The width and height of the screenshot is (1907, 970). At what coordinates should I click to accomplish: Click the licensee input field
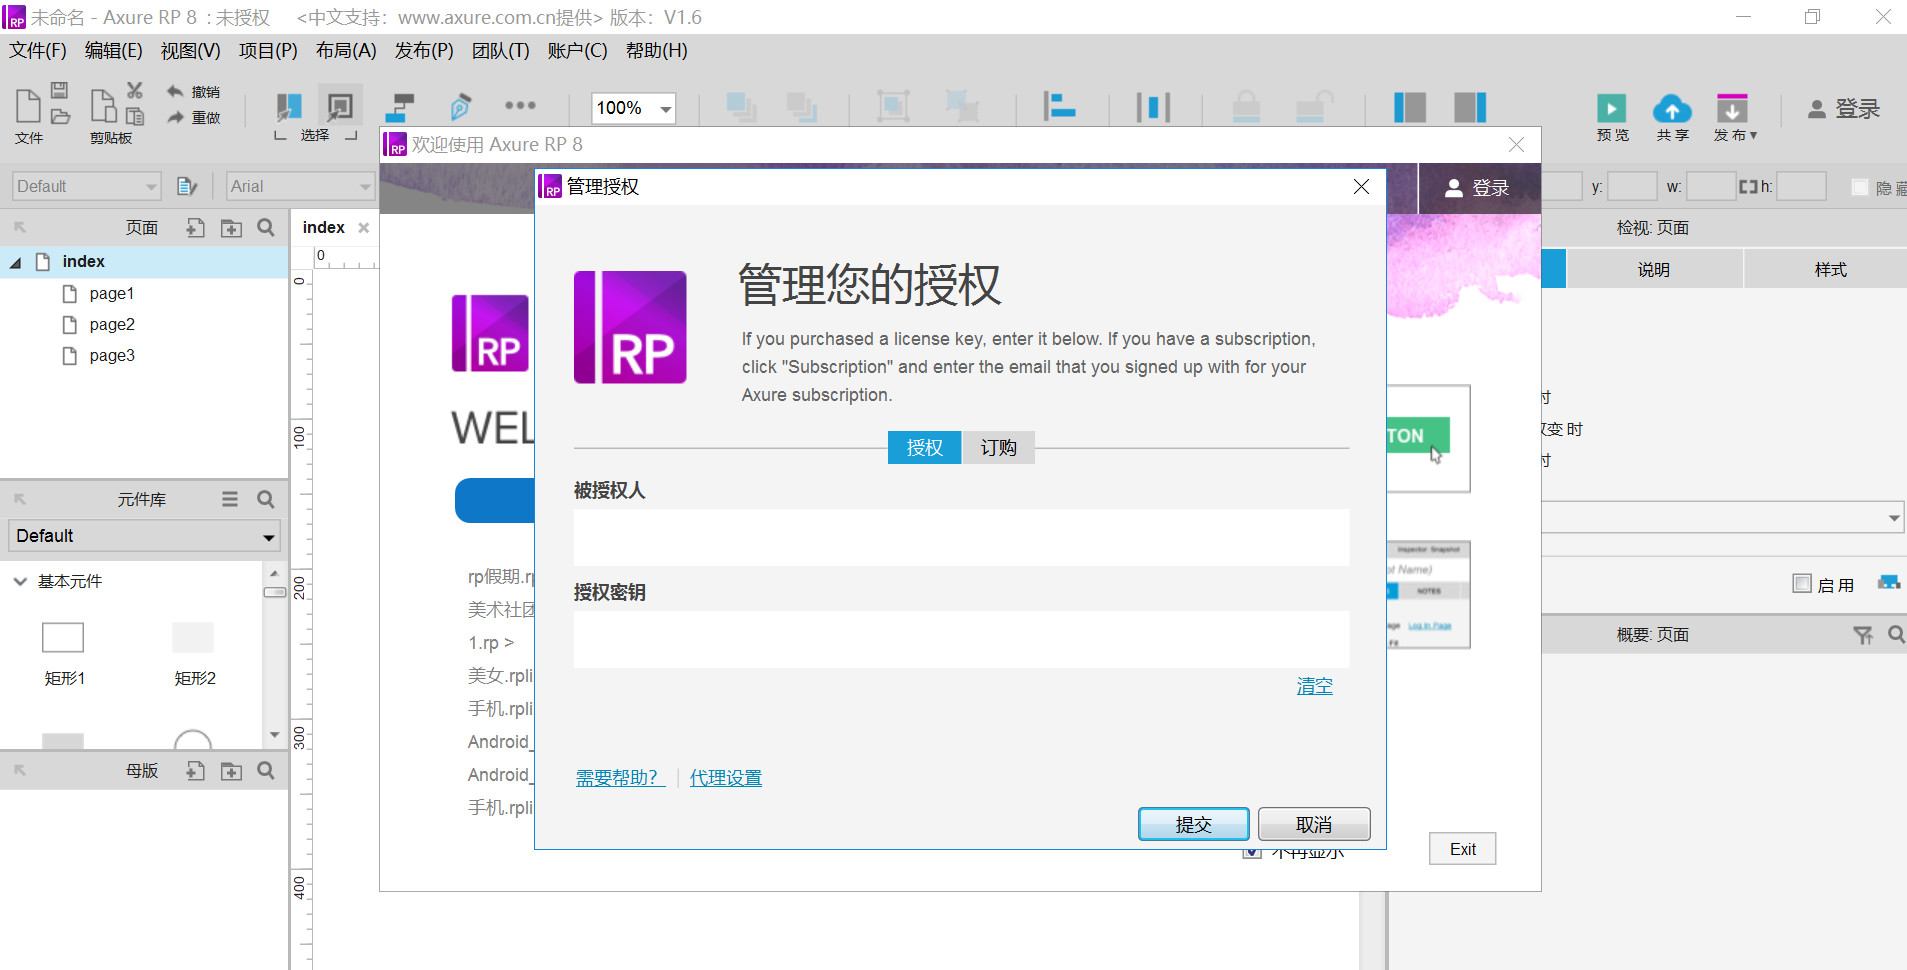coord(961,537)
